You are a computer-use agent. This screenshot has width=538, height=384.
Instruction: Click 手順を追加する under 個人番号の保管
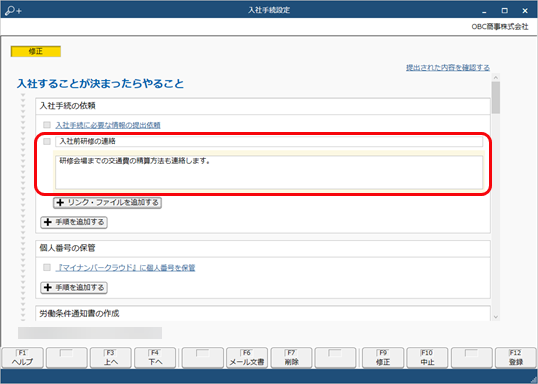pos(74,288)
